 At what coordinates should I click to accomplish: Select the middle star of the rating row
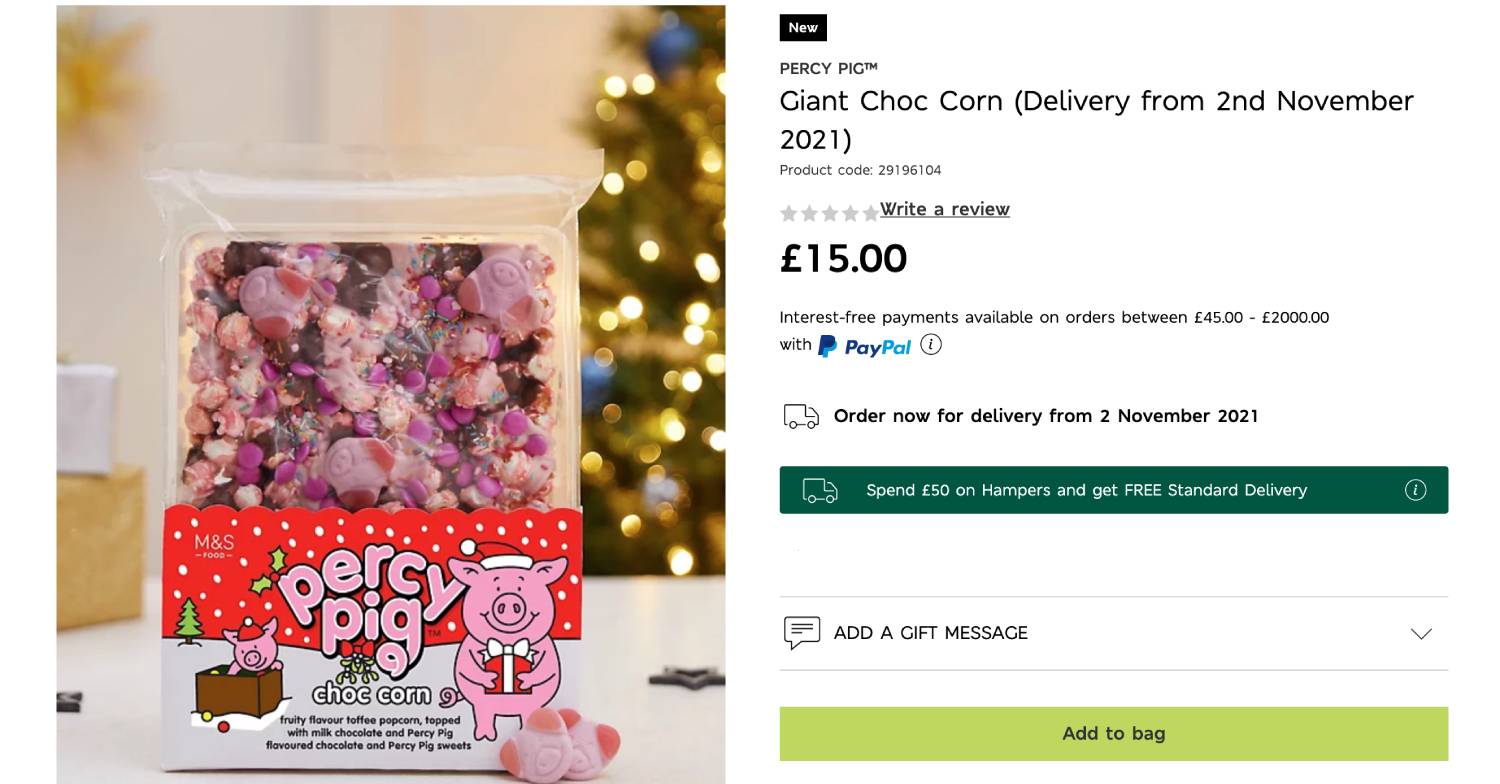pos(830,211)
